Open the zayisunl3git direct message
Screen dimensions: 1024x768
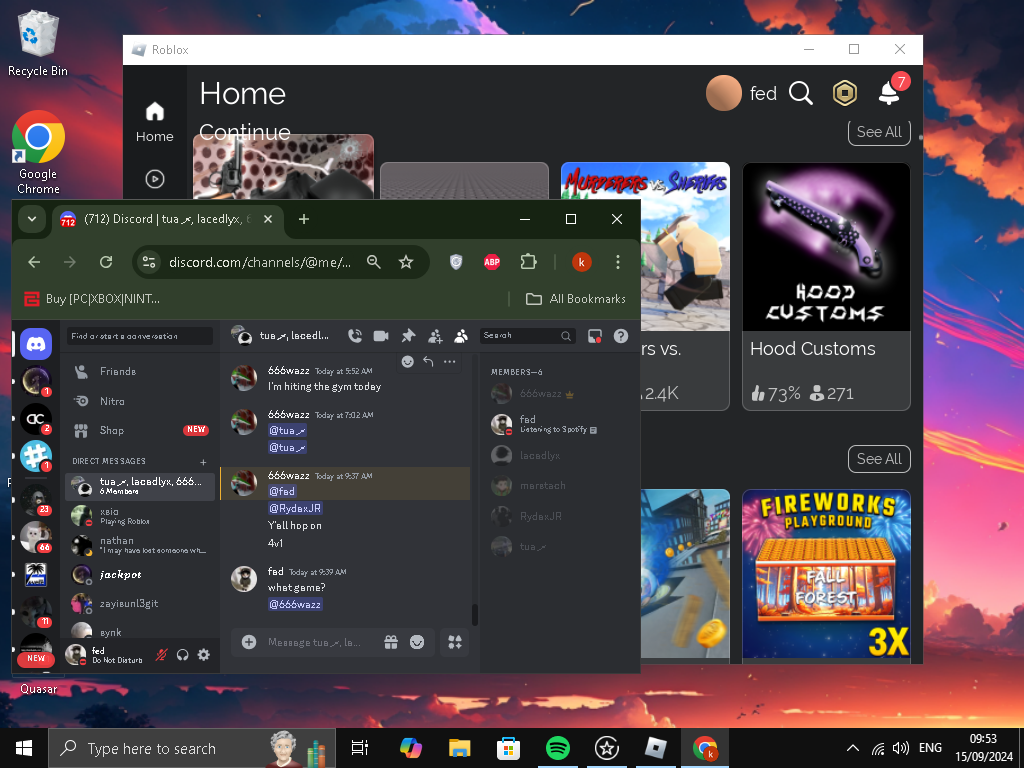[x=140, y=603]
